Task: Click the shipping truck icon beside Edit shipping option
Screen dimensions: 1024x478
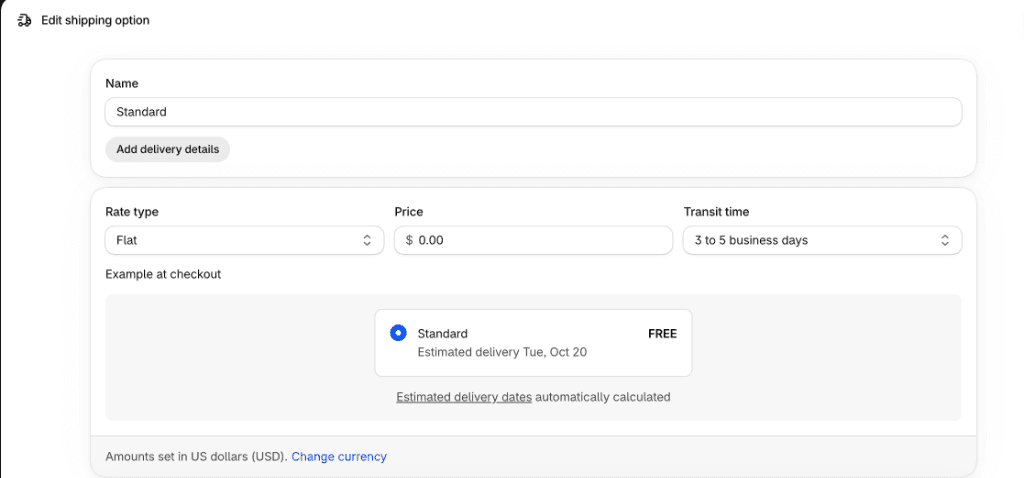Action: tap(24, 20)
